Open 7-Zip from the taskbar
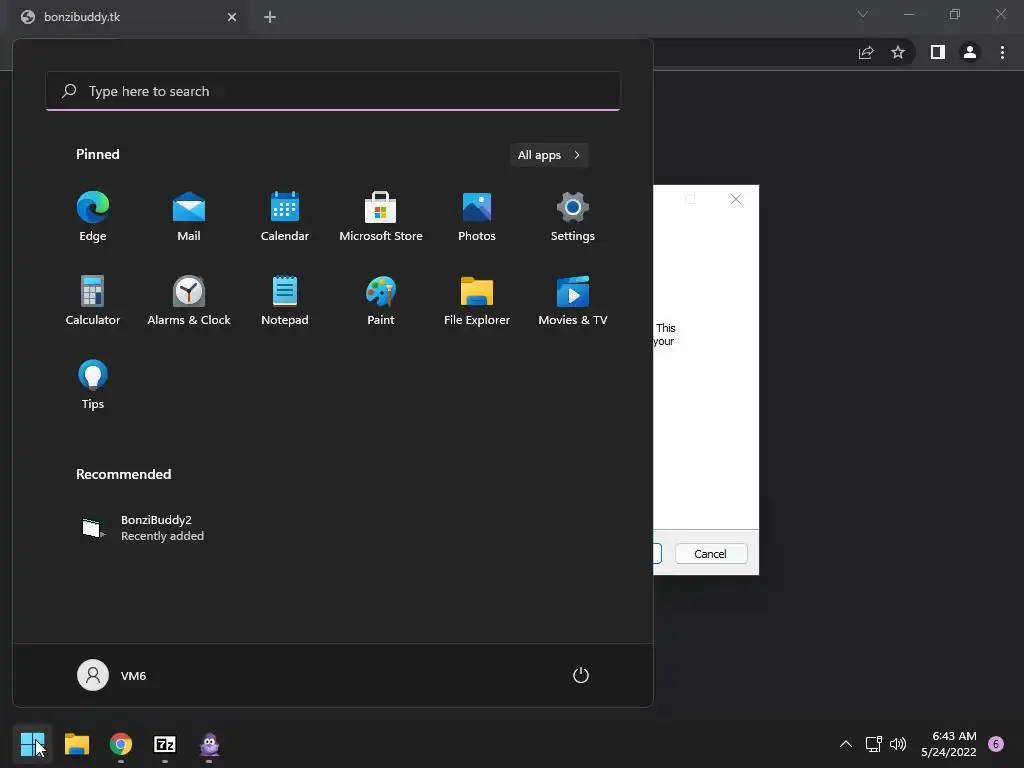The image size is (1024, 768). [165, 744]
